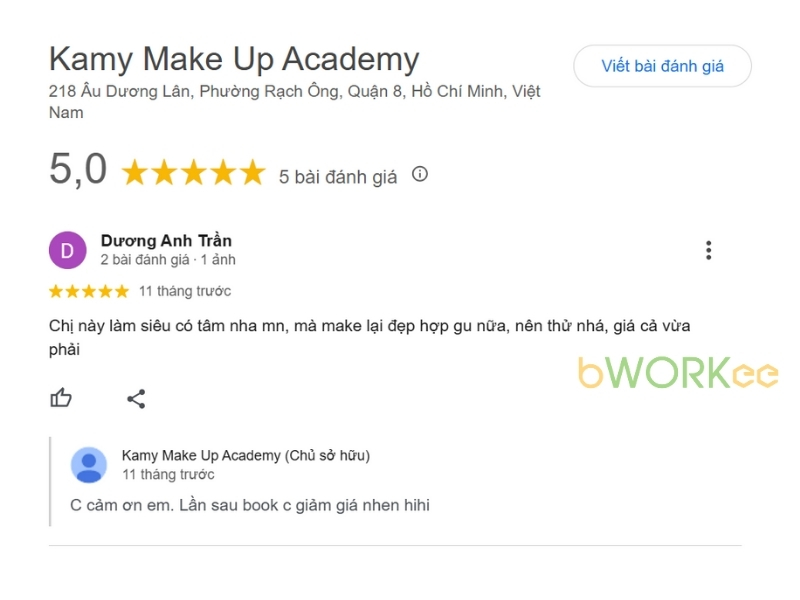Screen dimensions: 800x600
Task: Click the last star in the review's rating
Action: [x=120, y=291]
